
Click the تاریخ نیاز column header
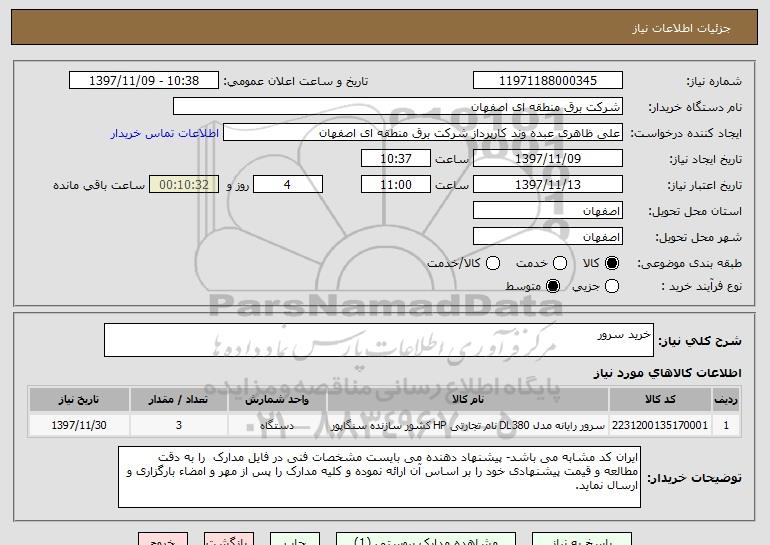tap(79, 400)
